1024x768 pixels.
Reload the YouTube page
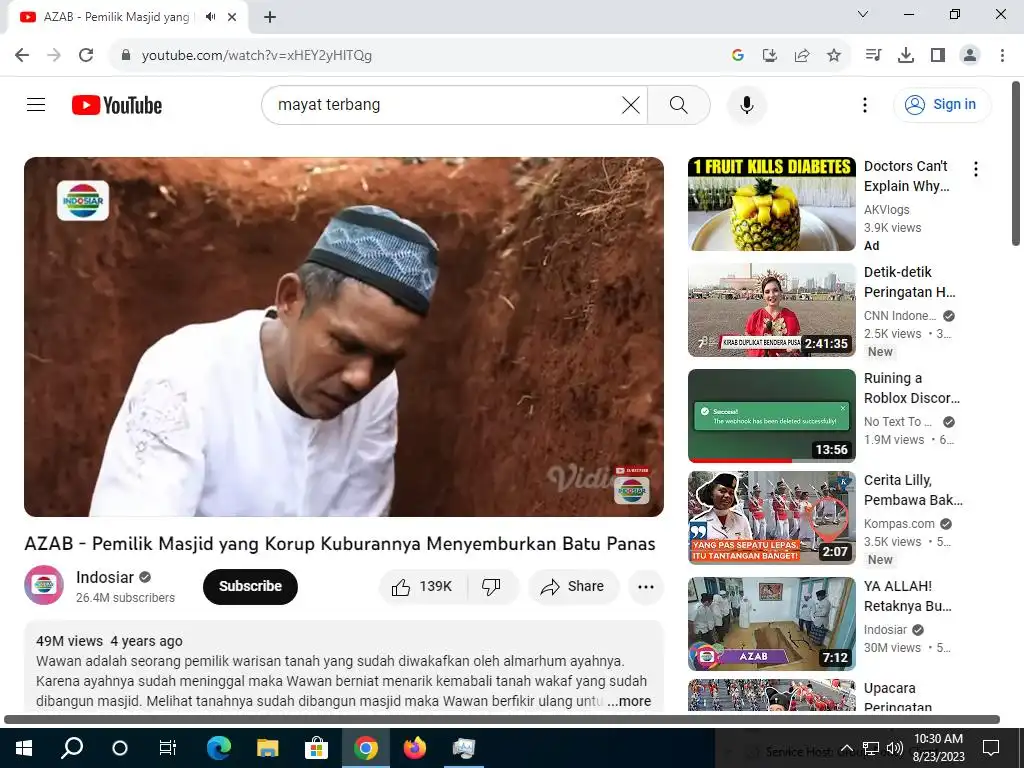86,55
